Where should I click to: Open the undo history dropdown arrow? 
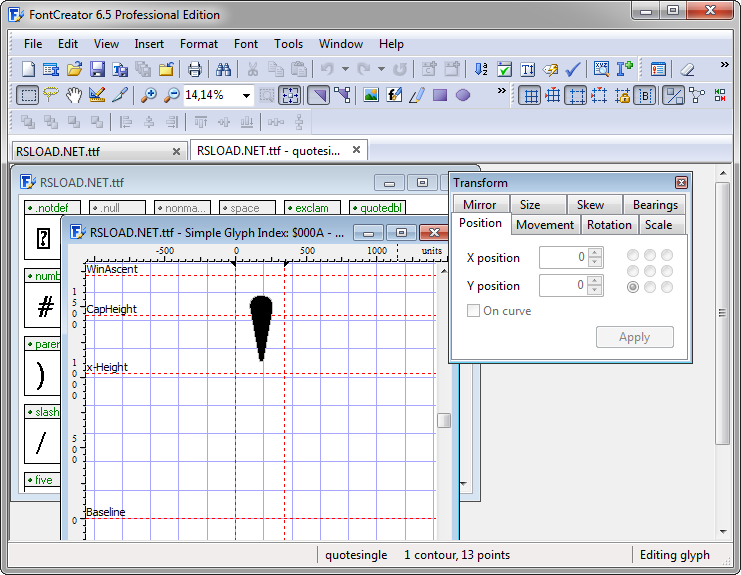click(x=345, y=69)
